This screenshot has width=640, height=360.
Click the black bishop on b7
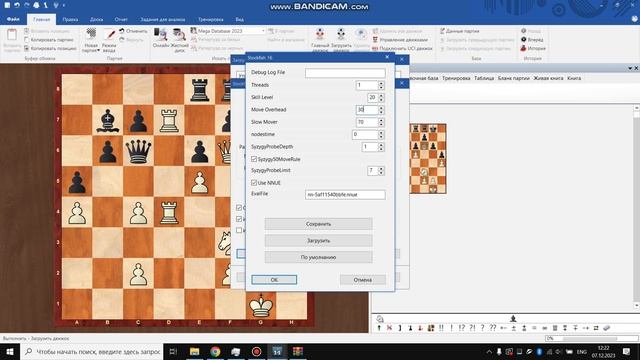[108, 120]
